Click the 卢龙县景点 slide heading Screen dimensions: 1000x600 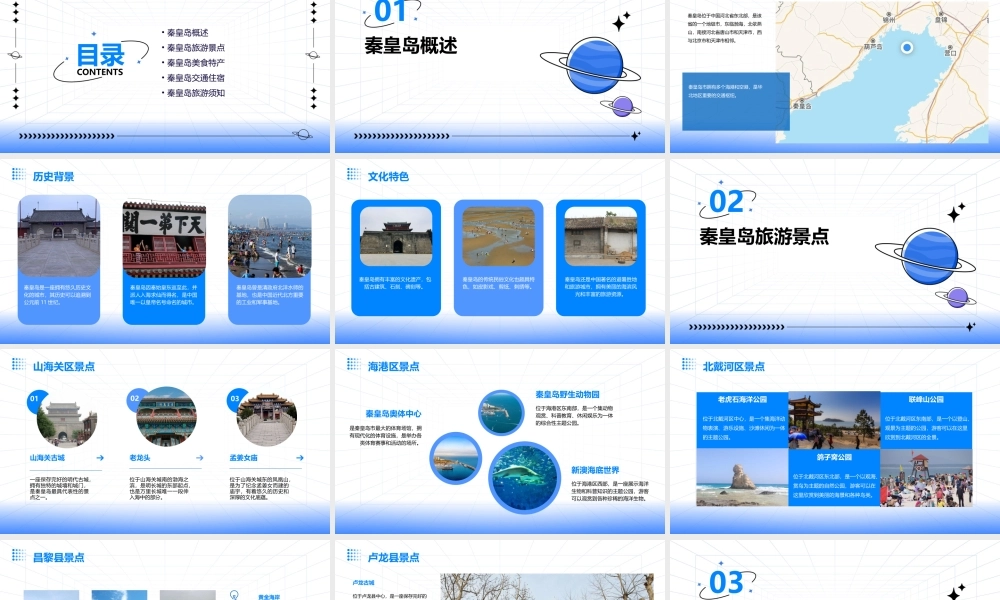coord(393,557)
